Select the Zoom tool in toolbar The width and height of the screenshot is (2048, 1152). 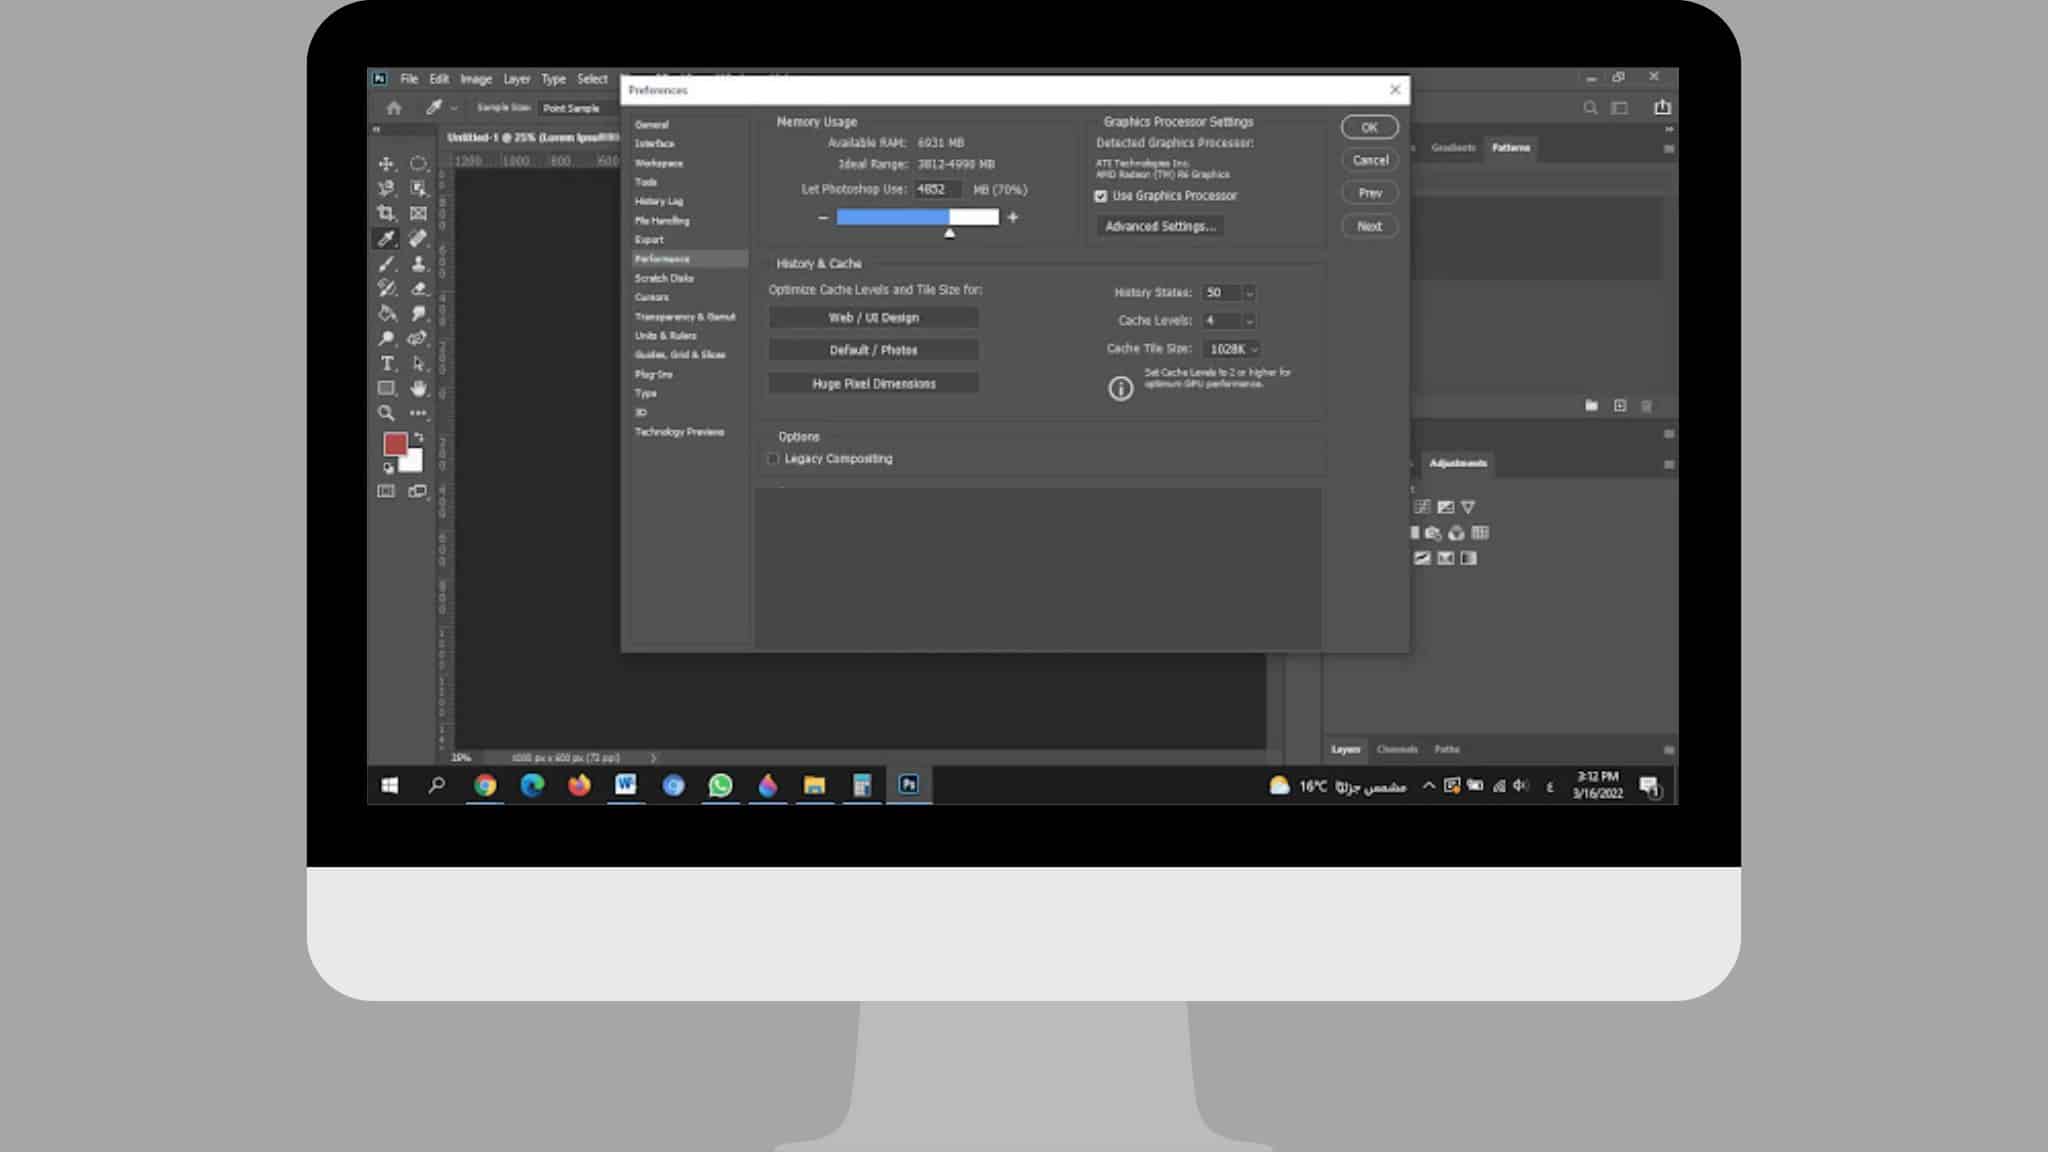pos(386,413)
